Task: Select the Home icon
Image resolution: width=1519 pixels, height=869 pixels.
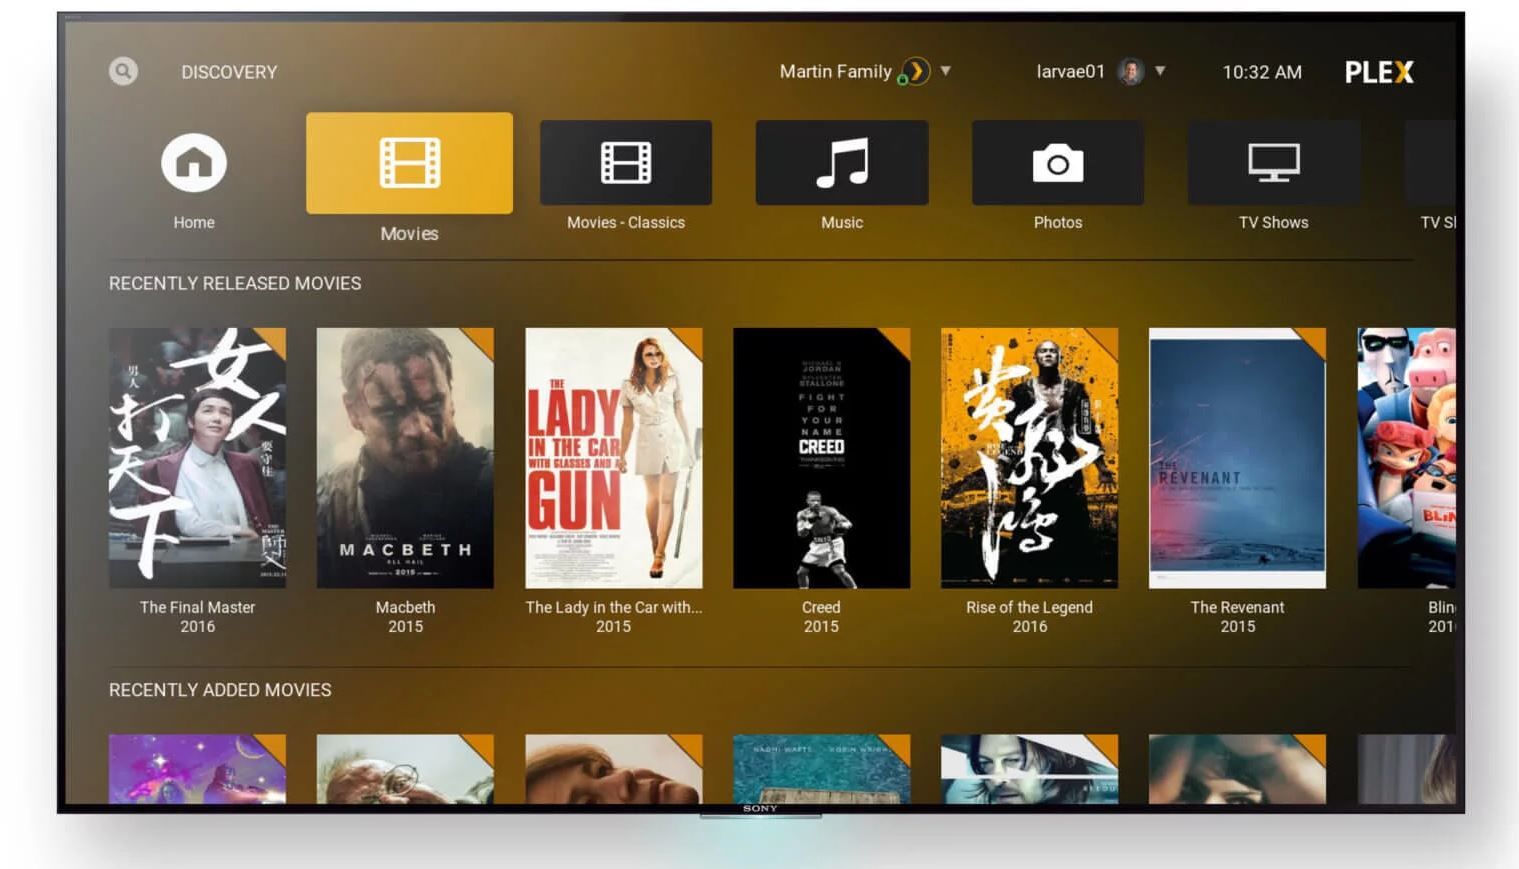Action: click(x=193, y=161)
